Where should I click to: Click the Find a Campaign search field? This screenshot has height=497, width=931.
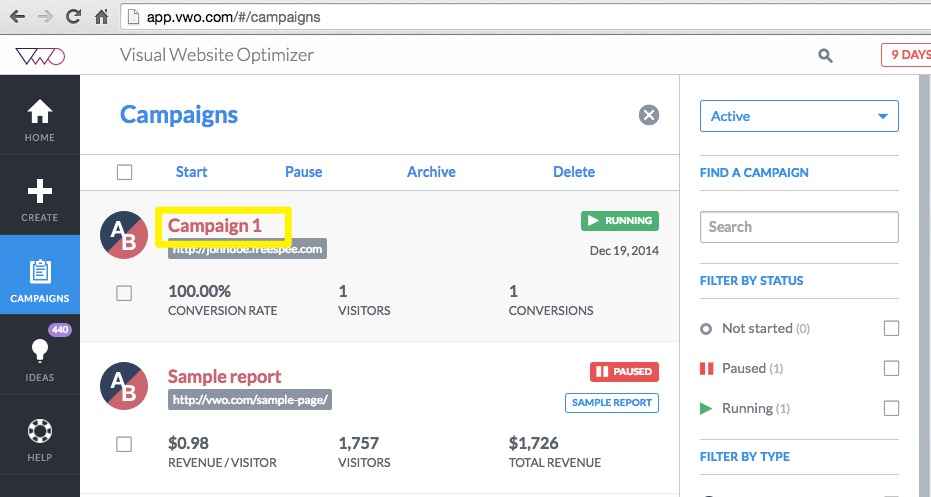799,227
